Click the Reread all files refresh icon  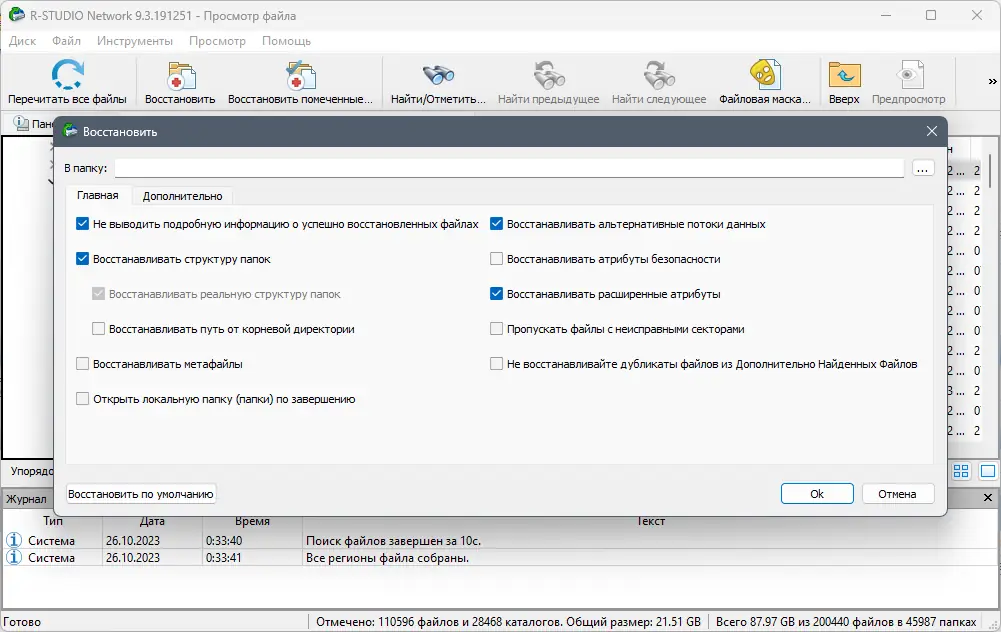(x=67, y=75)
